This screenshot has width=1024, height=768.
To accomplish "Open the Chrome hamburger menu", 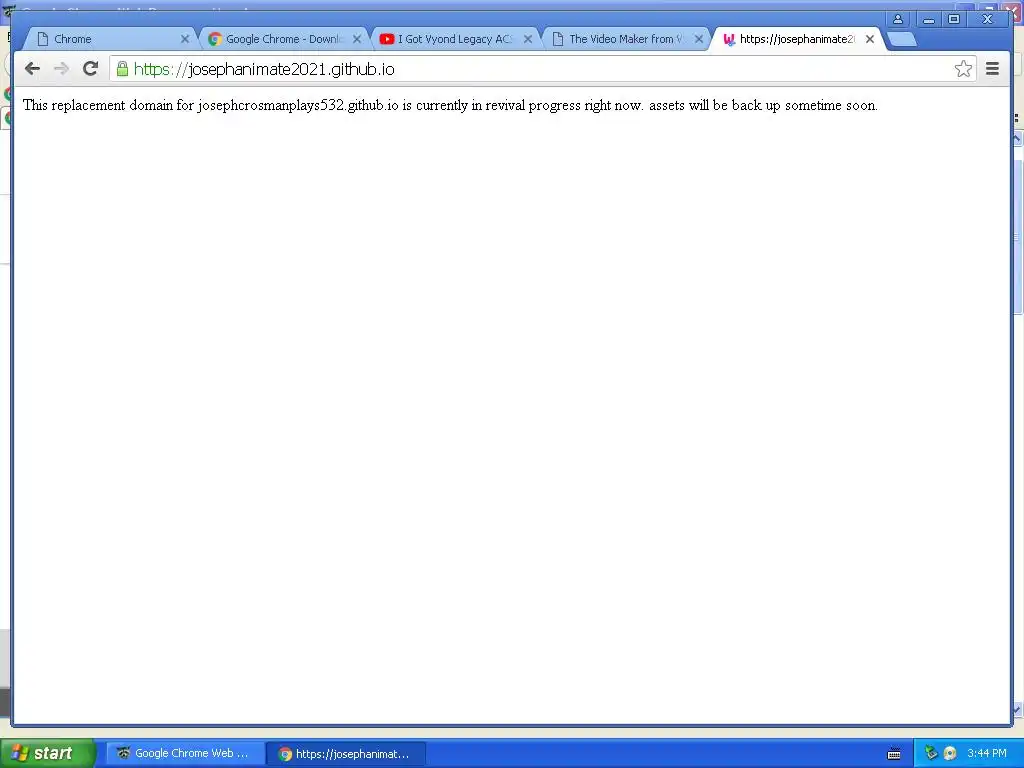I will tap(992, 69).
